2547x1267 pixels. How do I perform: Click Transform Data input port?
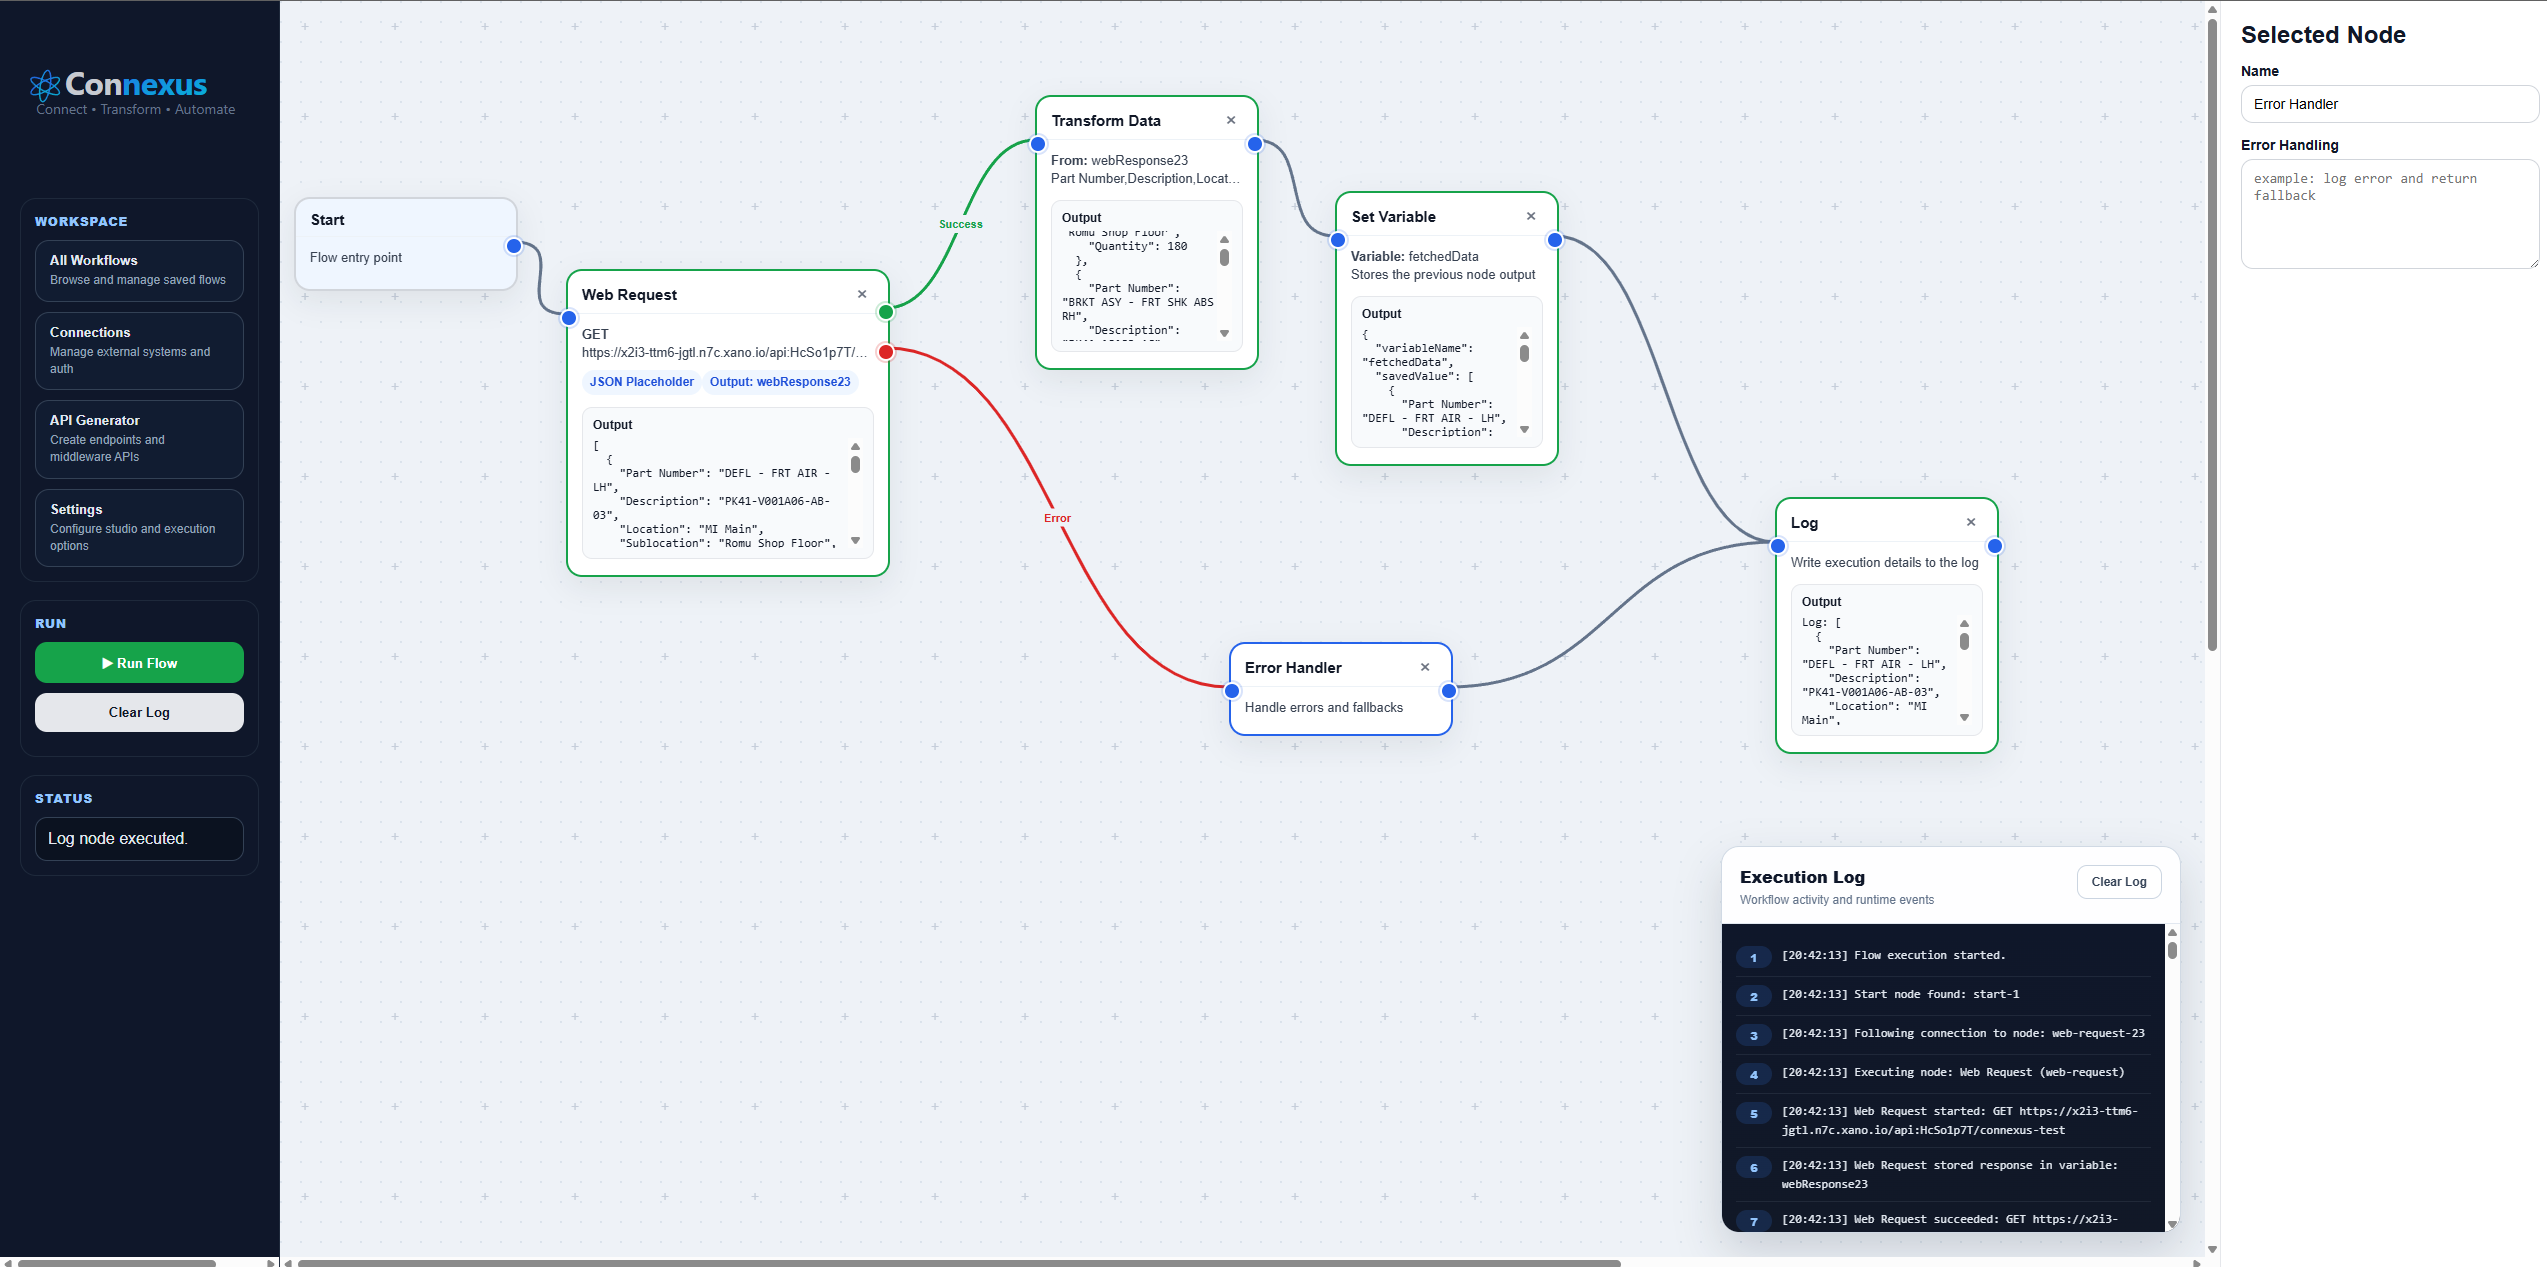pos(1038,144)
